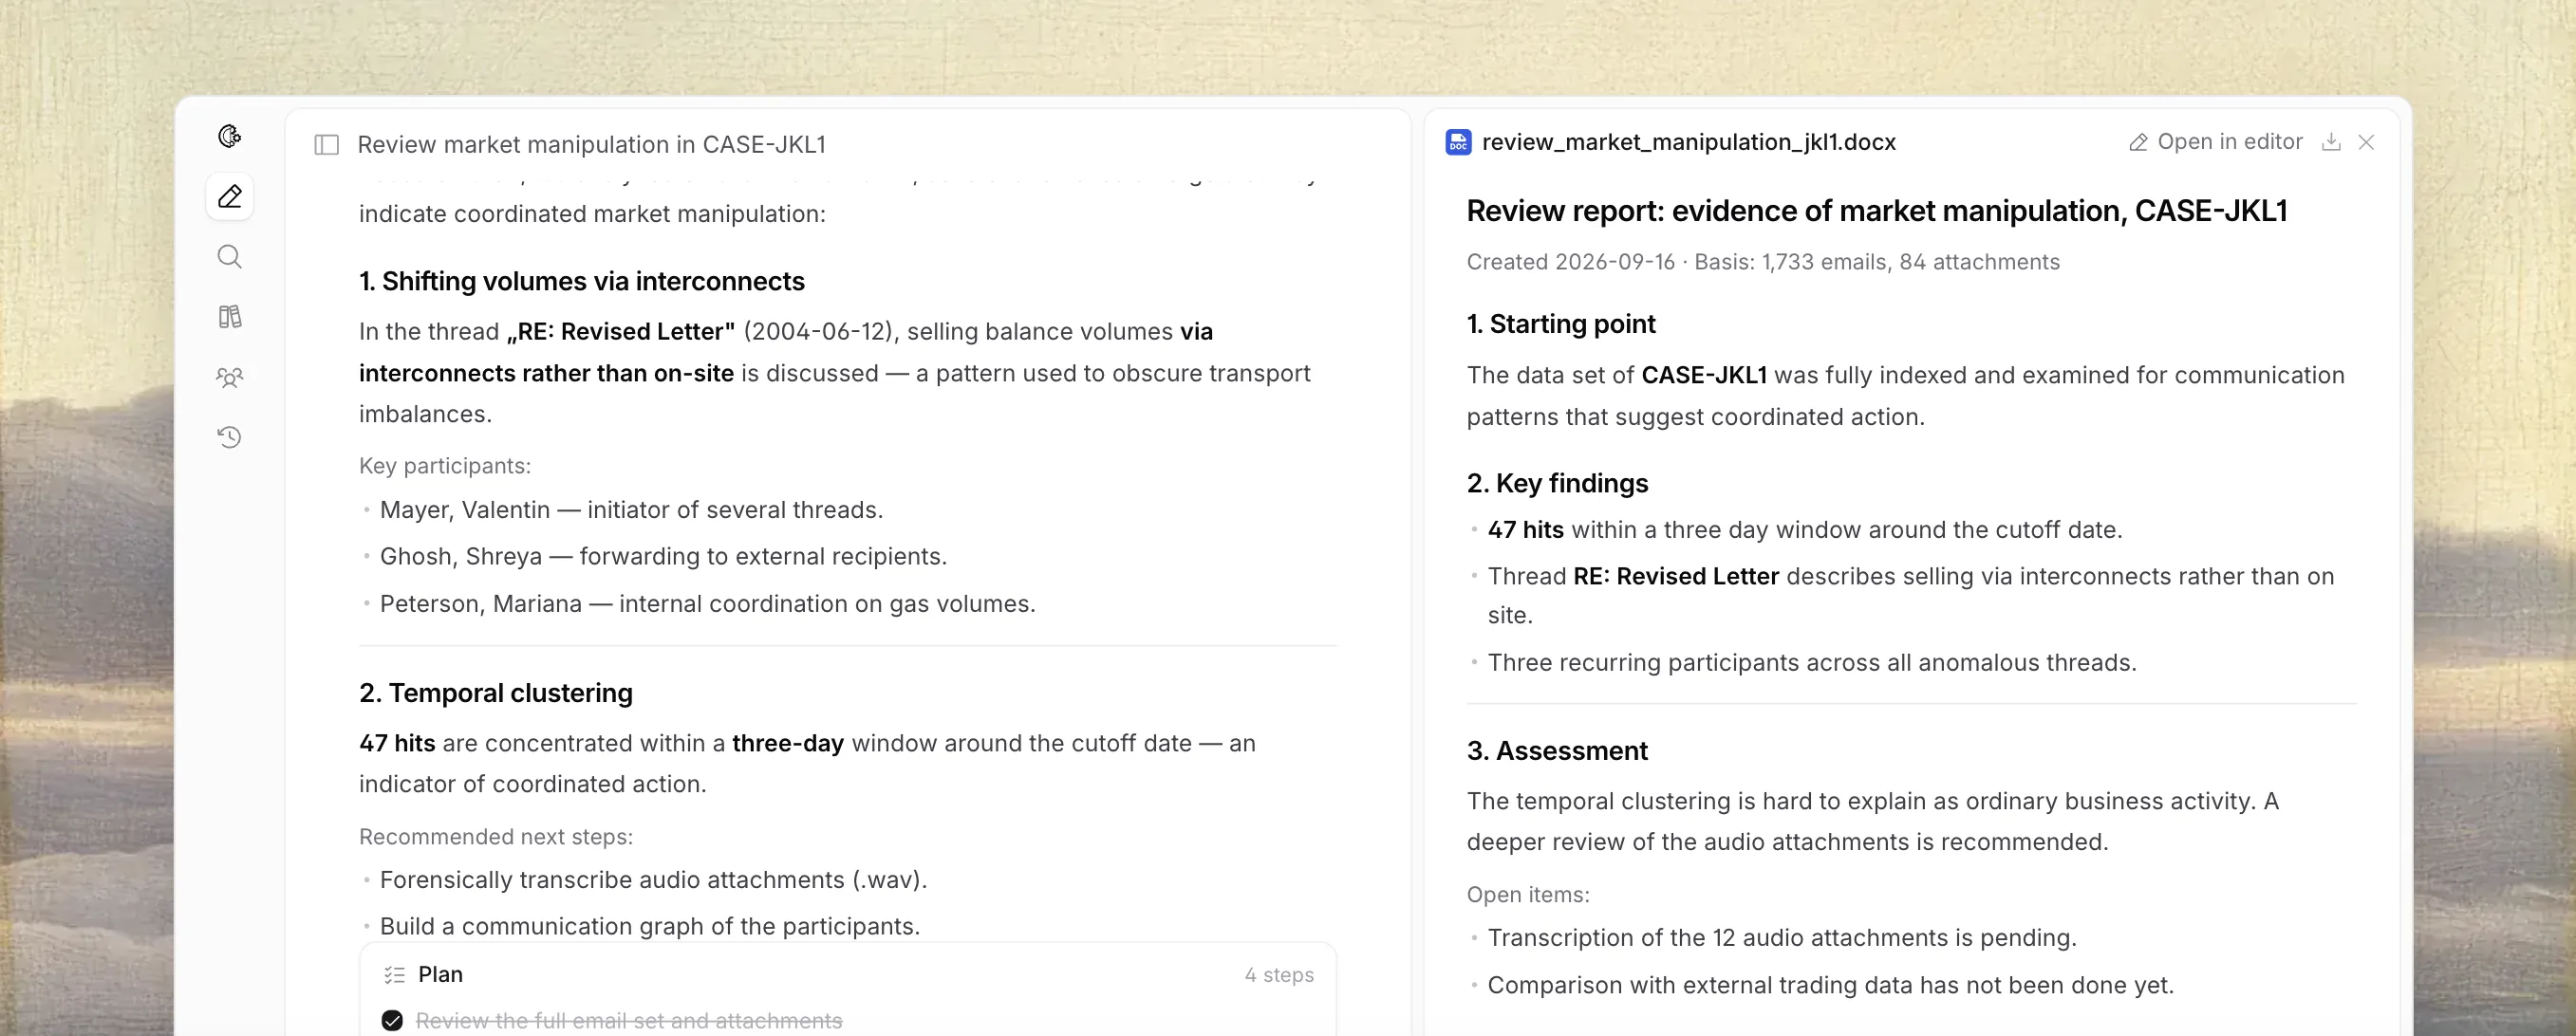This screenshot has height=1036, width=2576.
Task: Click the pencil icon beside Open in editor
Action: tap(2138, 143)
